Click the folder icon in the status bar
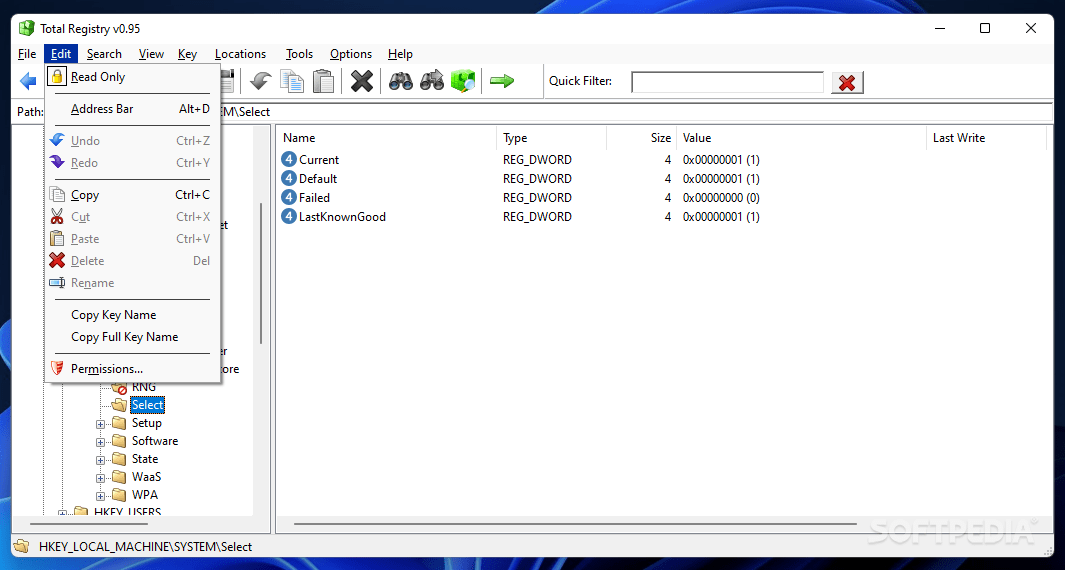 click(22, 546)
